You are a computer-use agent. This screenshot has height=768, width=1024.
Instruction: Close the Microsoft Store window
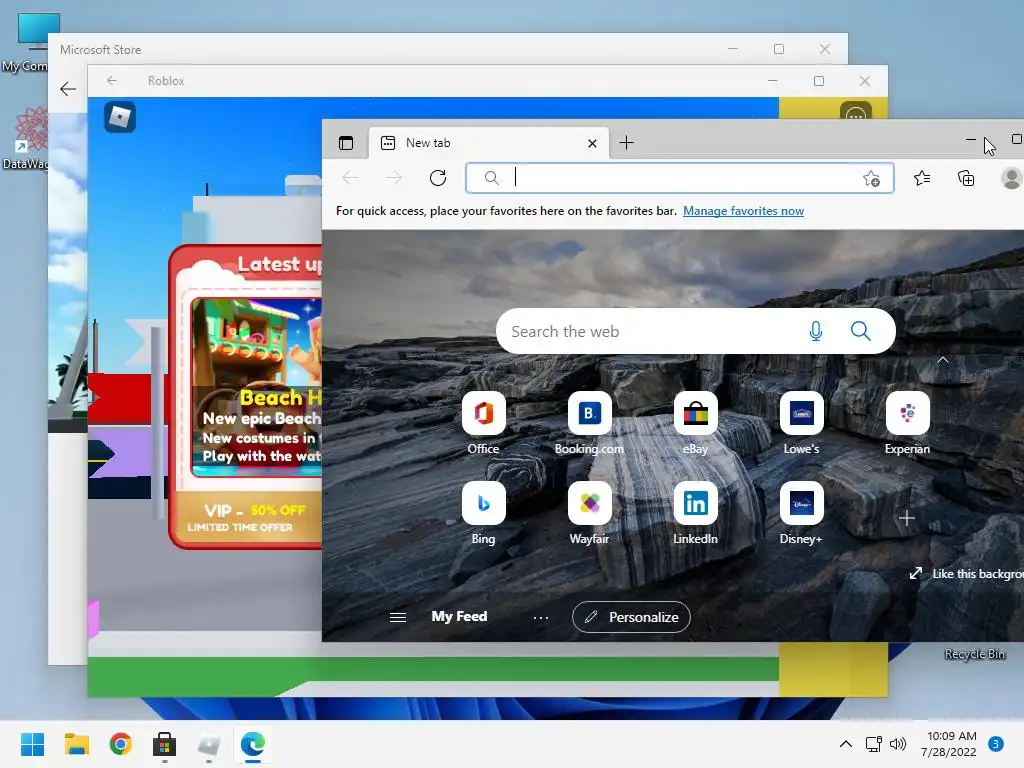(x=825, y=49)
